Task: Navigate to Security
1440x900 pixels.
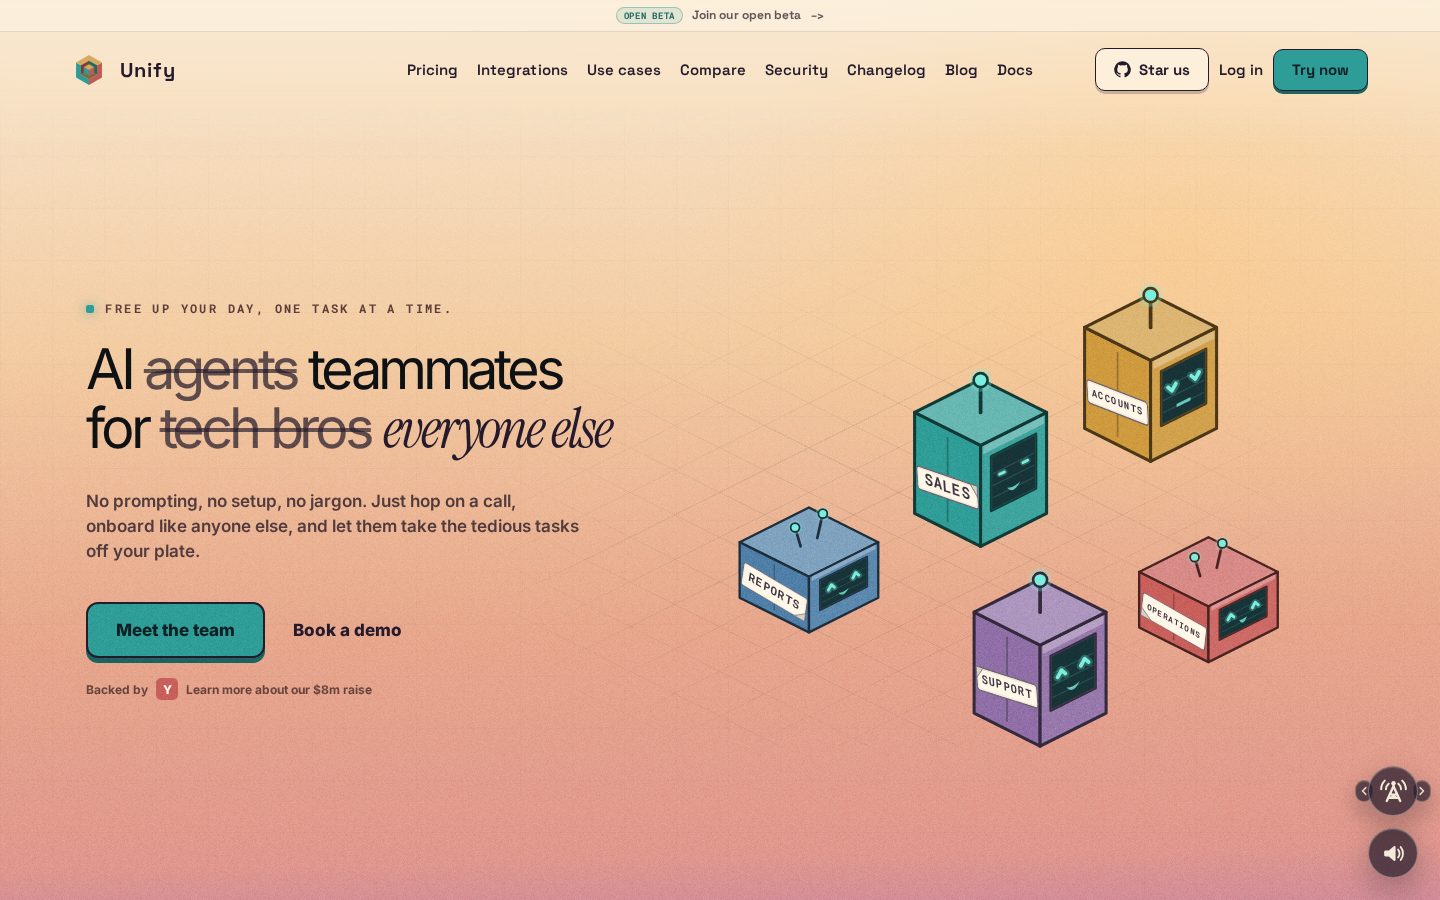Action: click(796, 70)
